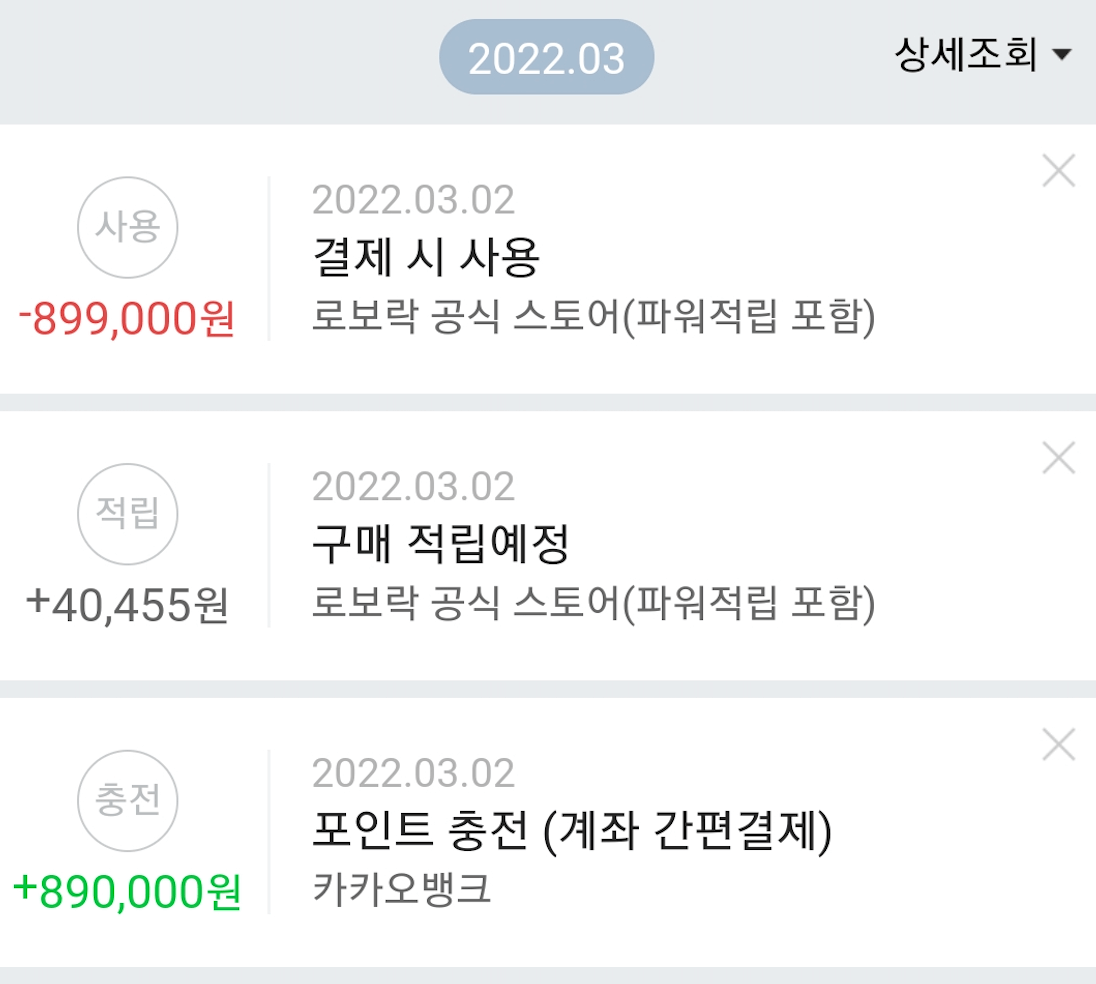The height and width of the screenshot is (984, 1096).
Task: Open the 2022.03 month selector
Action: click(x=546, y=55)
